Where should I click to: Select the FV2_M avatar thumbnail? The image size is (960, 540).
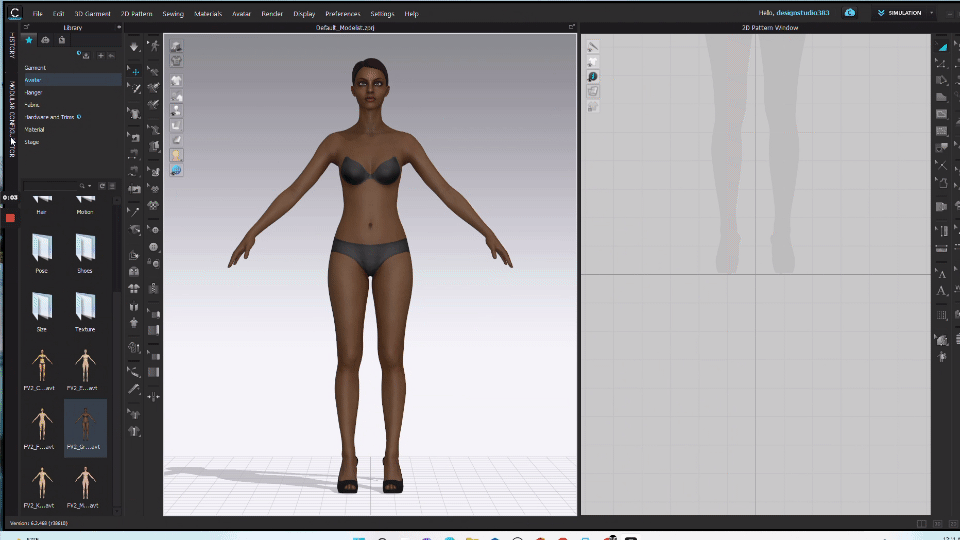tap(84, 487)
